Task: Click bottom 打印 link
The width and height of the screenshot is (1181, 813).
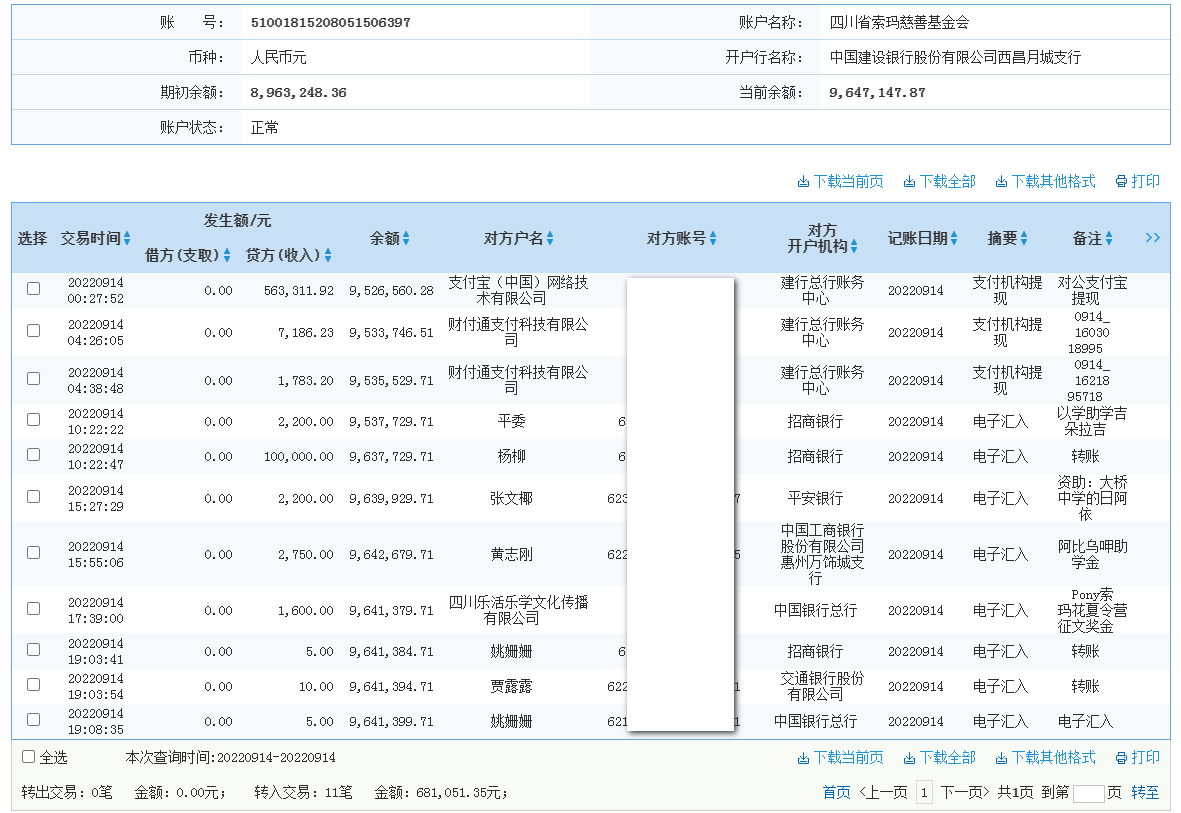Action: point(1145,758)
